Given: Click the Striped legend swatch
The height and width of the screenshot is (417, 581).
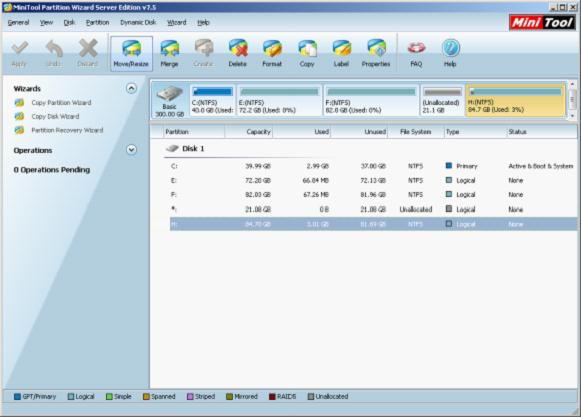Looking at the screenshot, I should point(190,397).
